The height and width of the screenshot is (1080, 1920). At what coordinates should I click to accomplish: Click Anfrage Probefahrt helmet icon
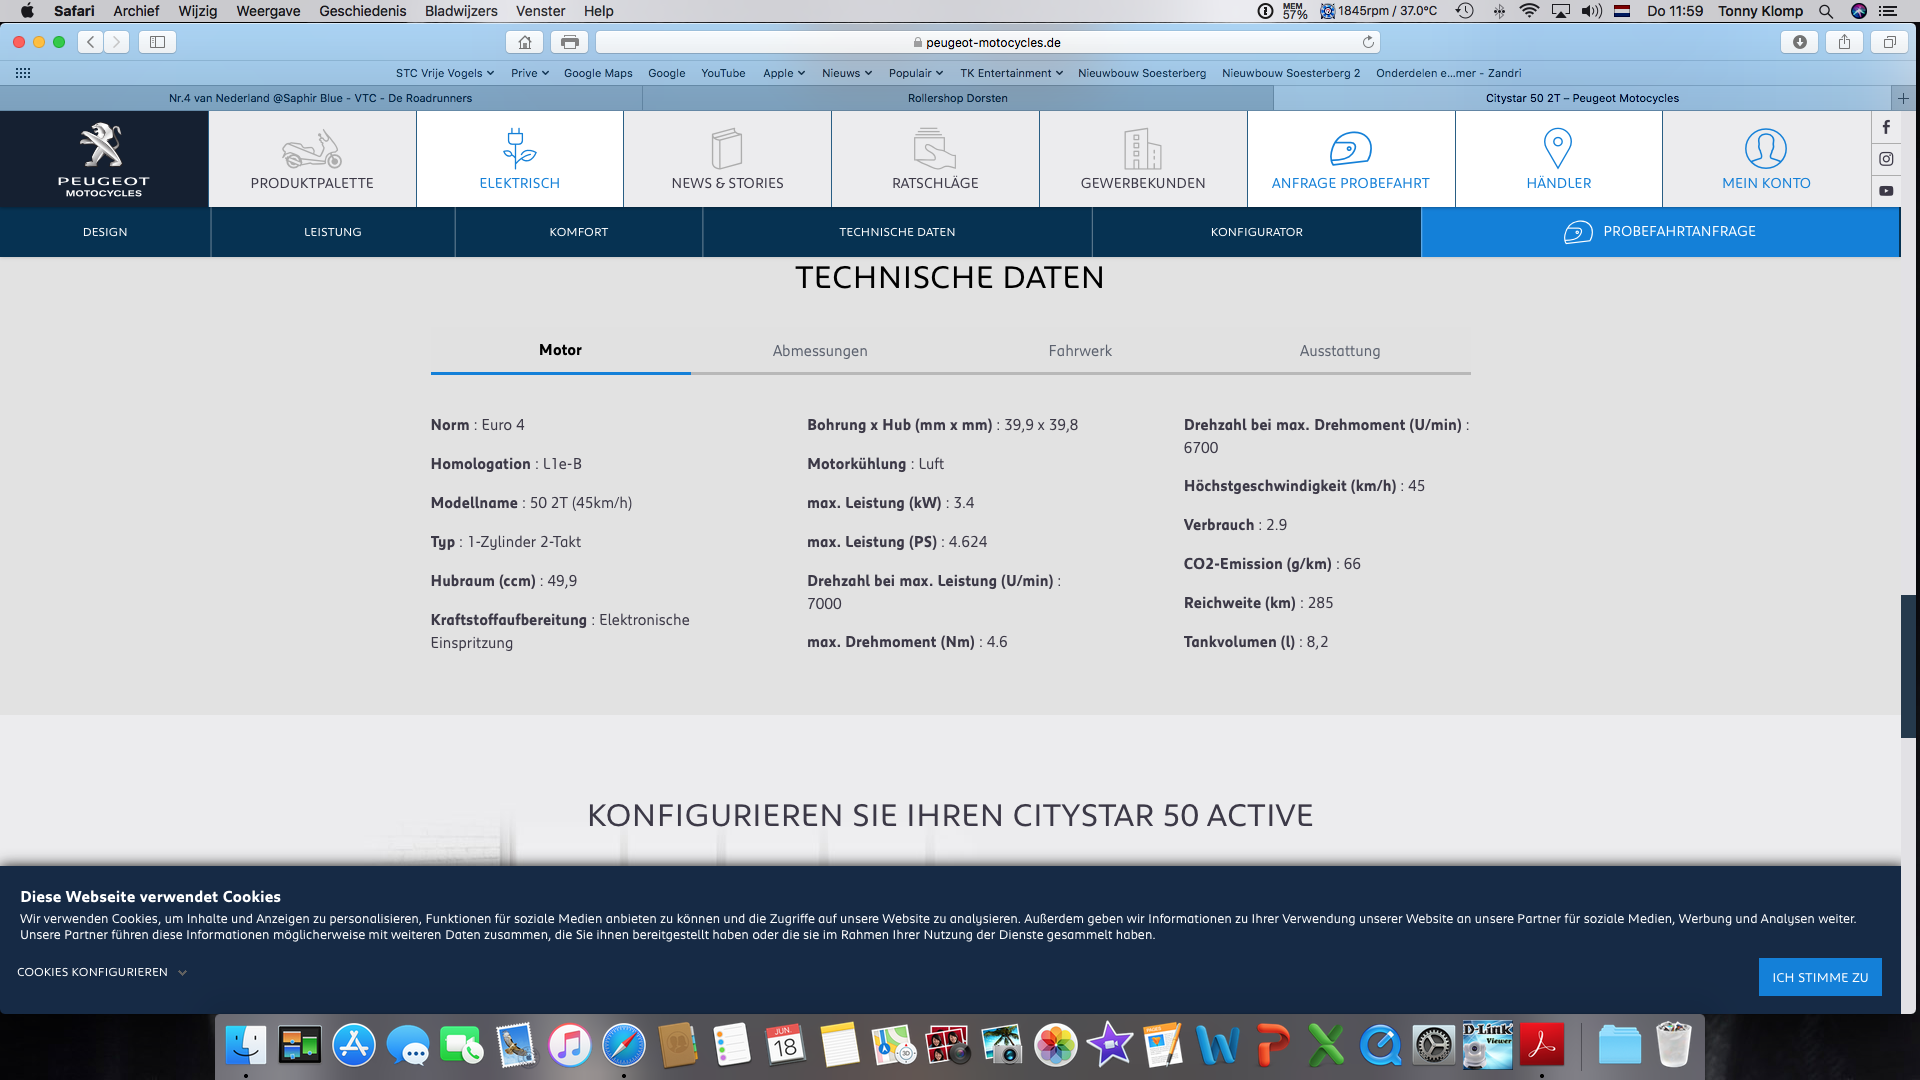coord(1350,149)
